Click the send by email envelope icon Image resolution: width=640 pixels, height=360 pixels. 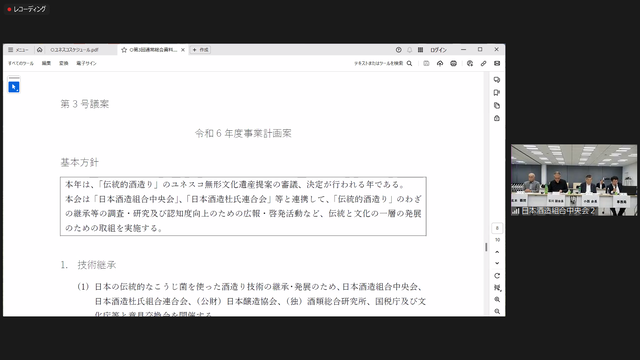point(497,63)
